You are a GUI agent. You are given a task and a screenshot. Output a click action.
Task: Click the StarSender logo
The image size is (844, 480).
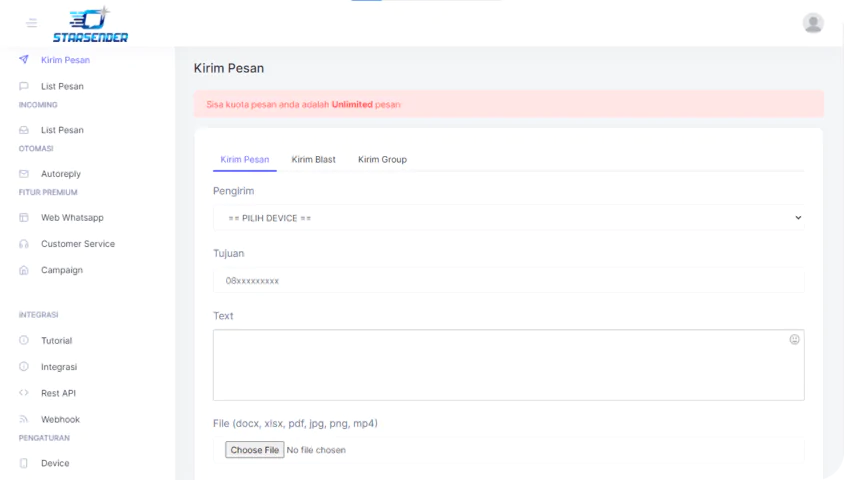(x=91, y=24)
